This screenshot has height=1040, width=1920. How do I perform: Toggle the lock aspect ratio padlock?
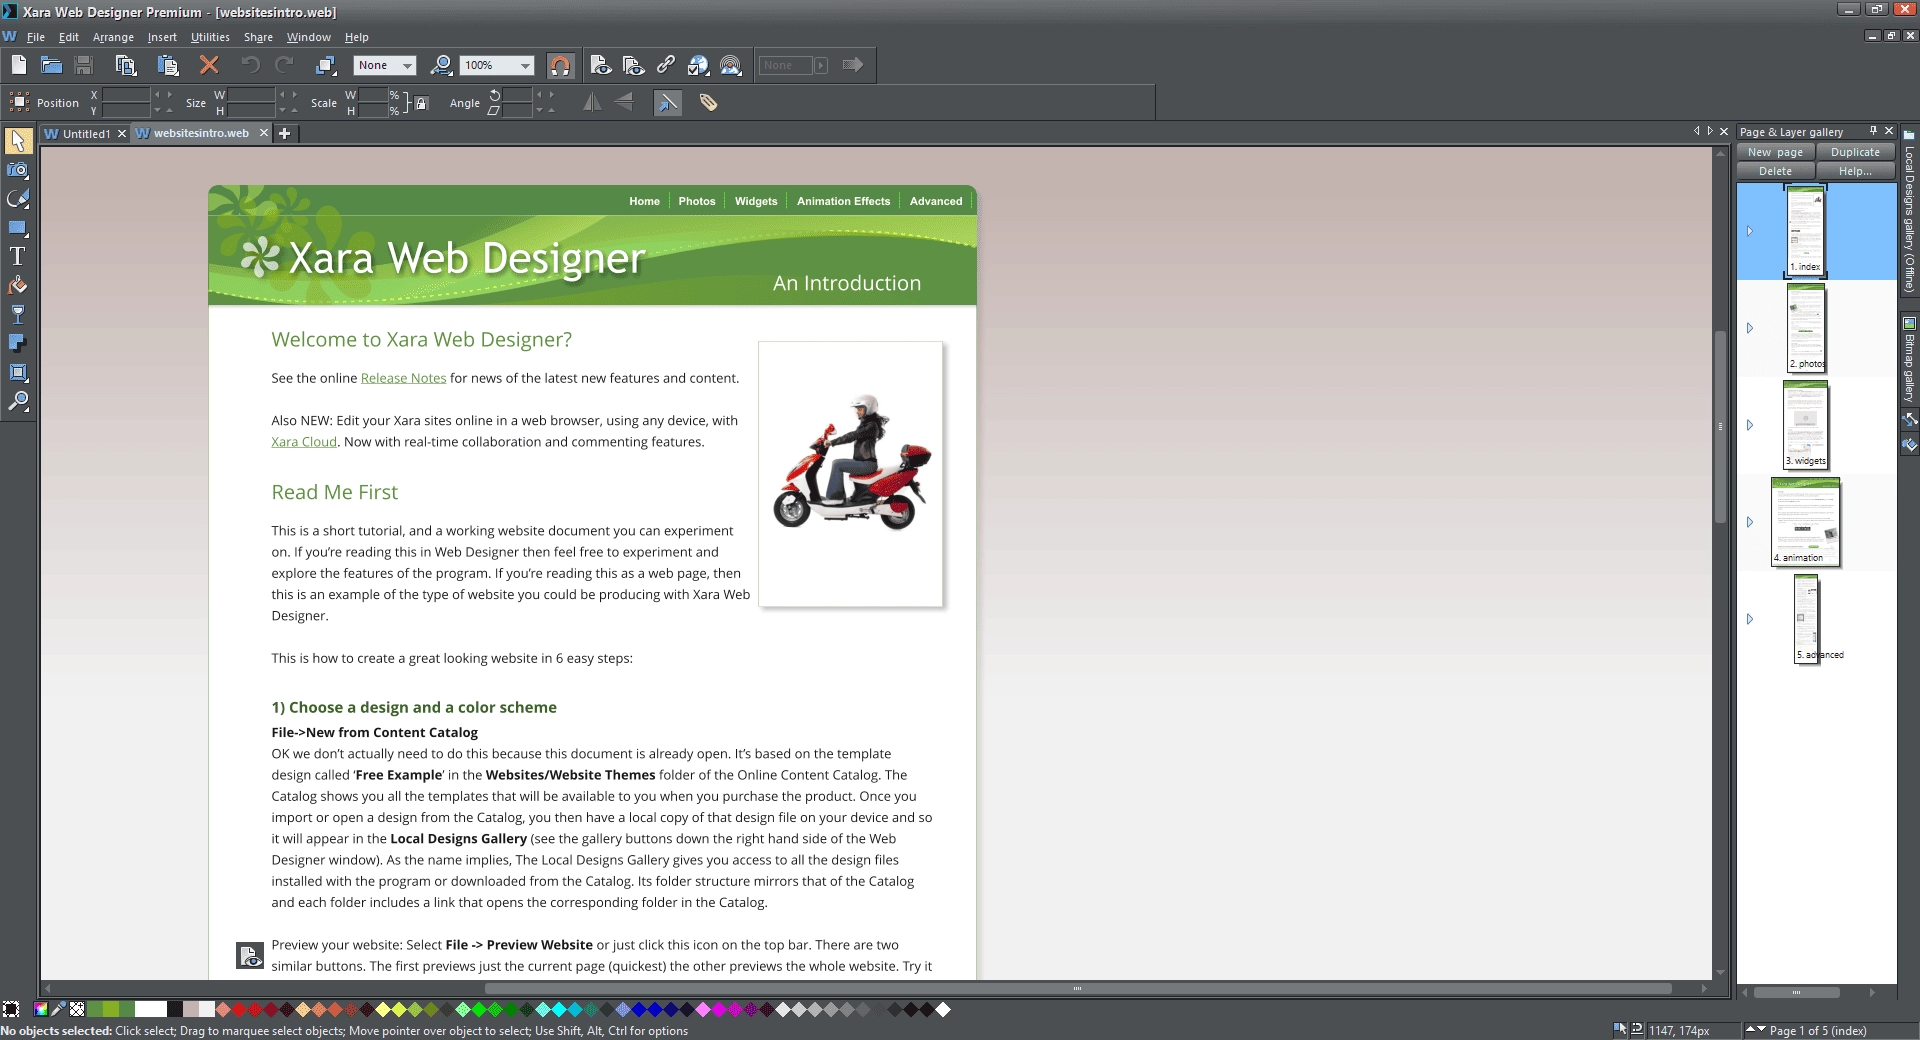pos(421,102)
